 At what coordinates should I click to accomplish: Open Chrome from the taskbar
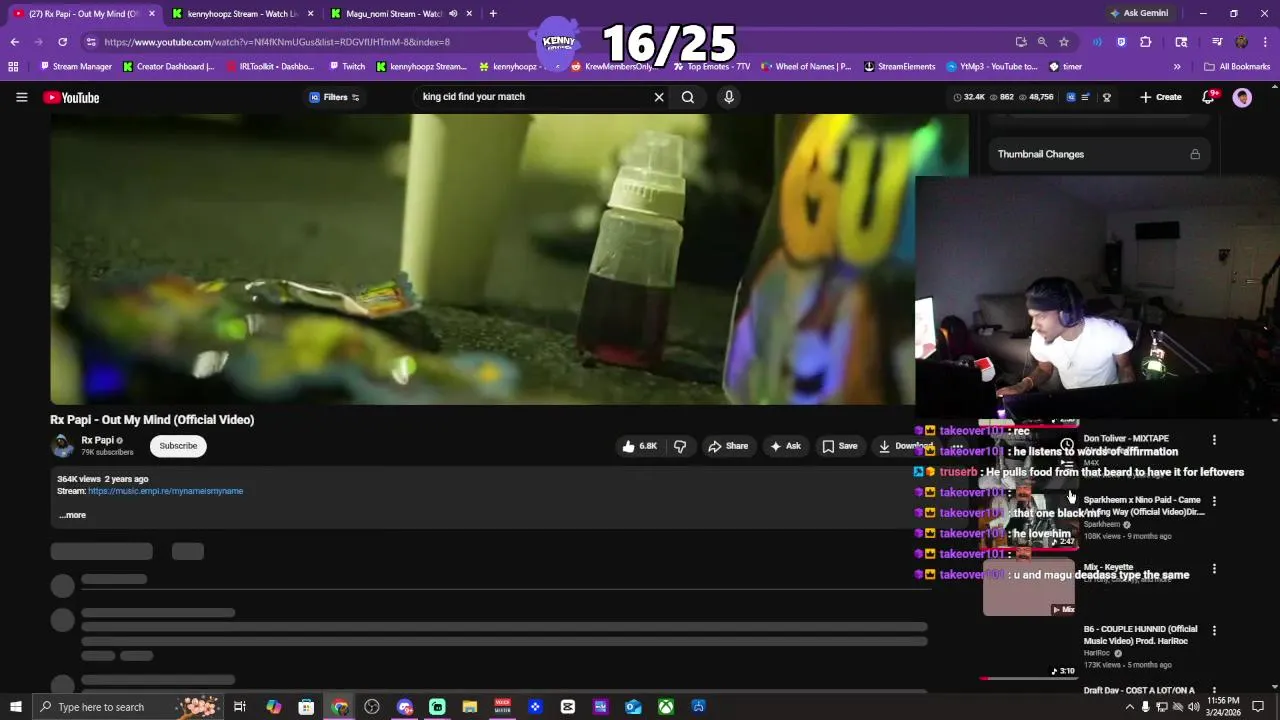[340, 707]
